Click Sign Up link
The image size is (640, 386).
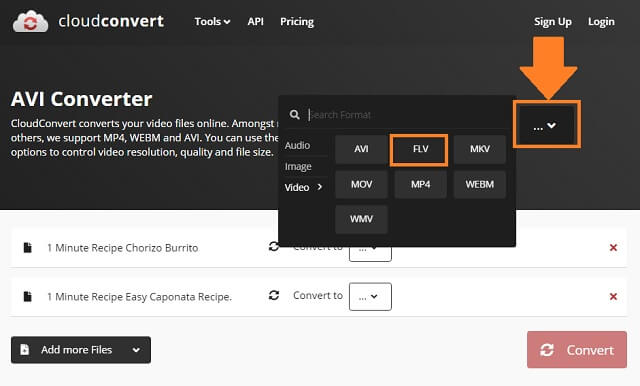pos(553,22)
